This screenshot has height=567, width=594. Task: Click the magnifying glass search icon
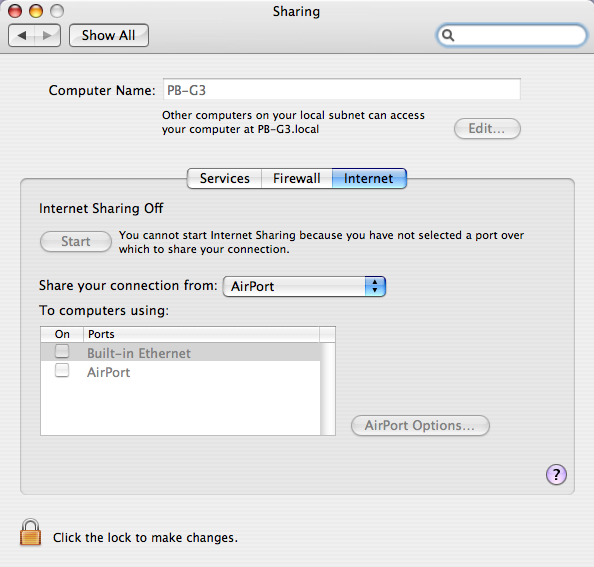(448, 35)
